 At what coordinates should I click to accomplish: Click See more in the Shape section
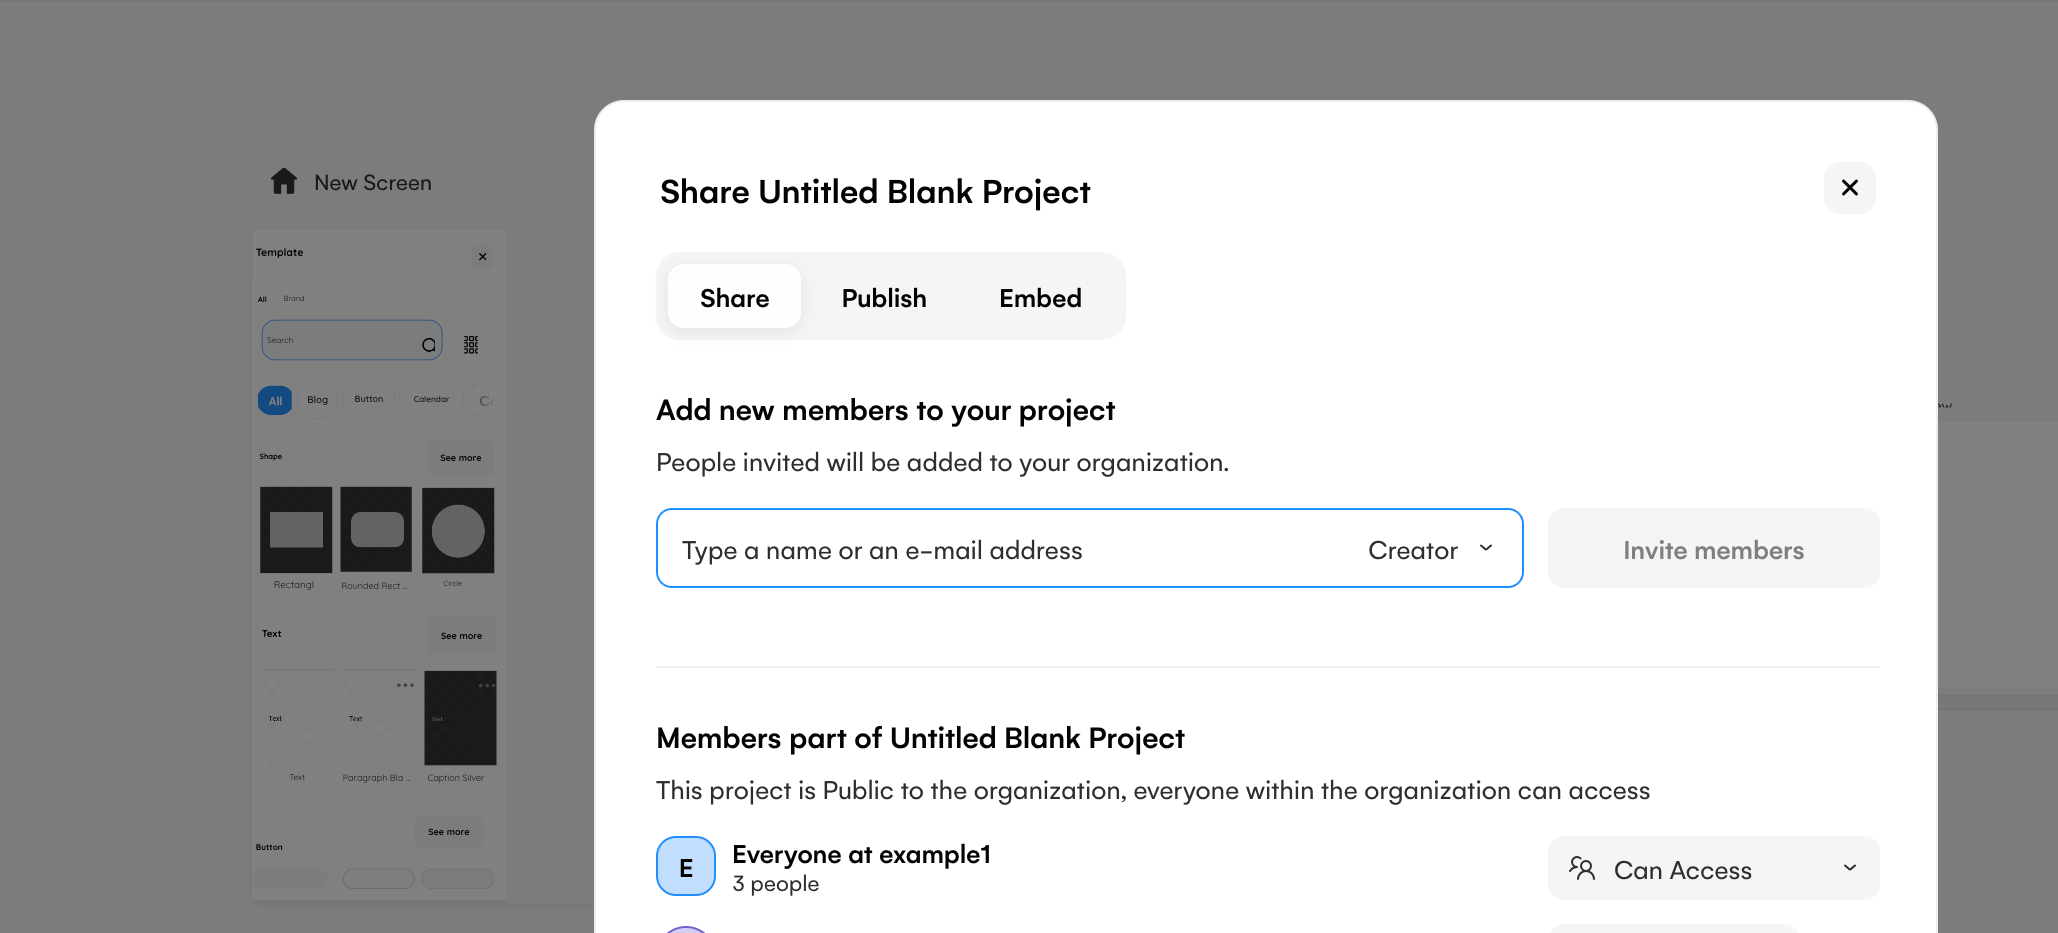[x=460, y=458]
